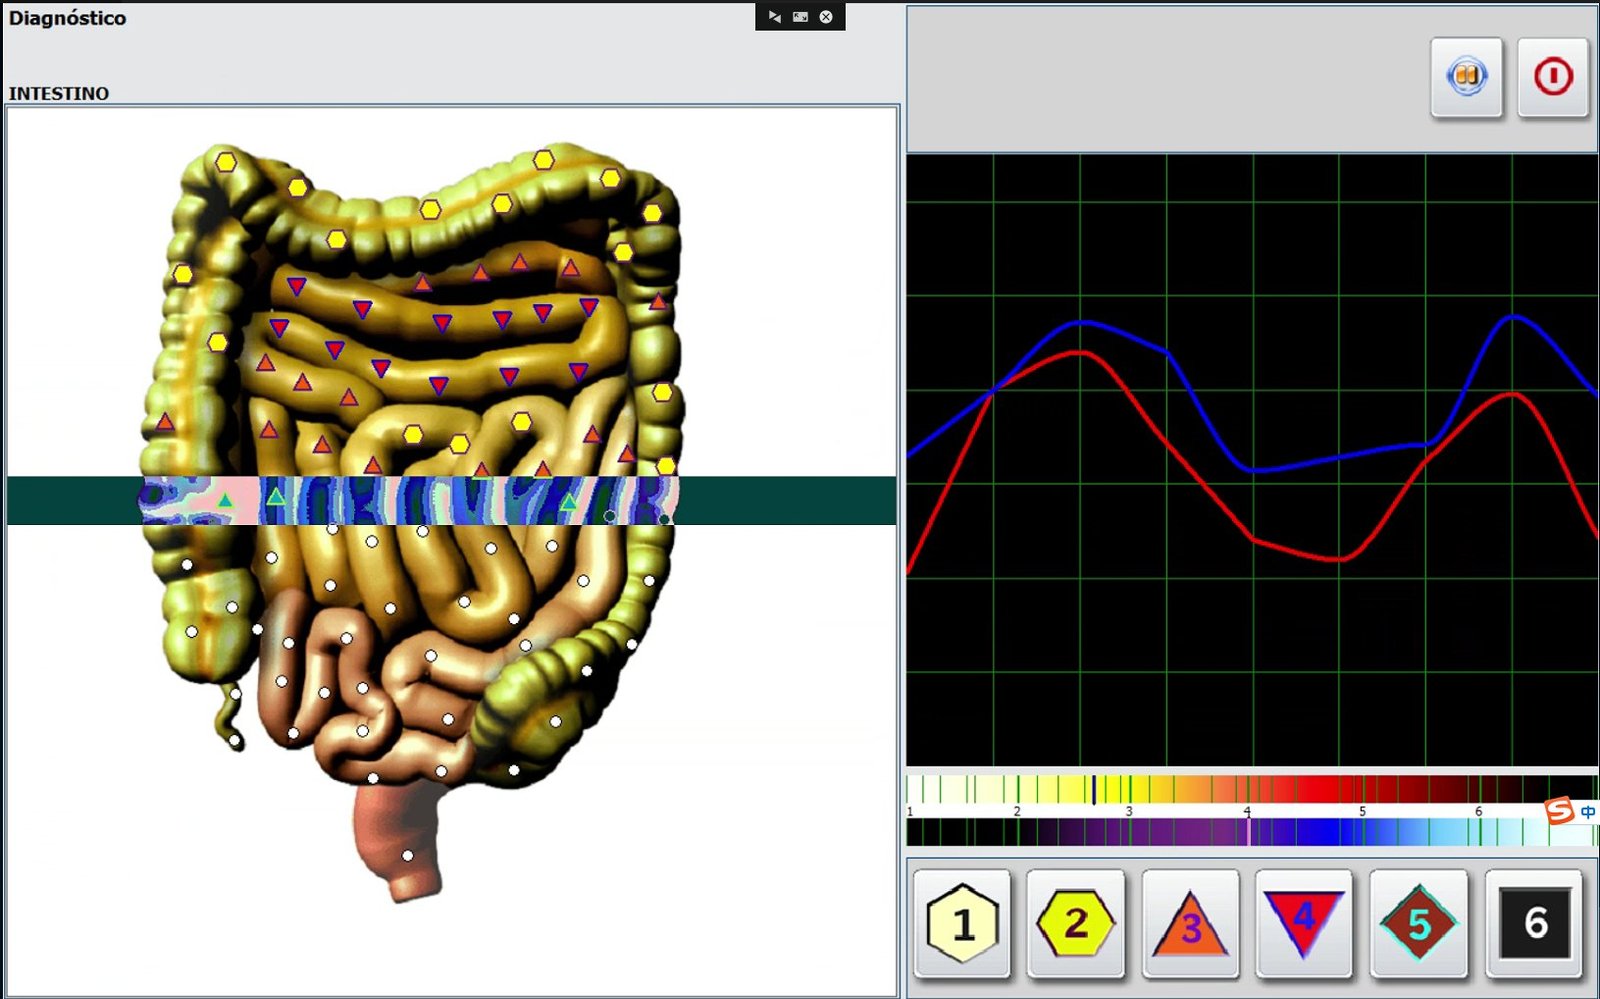Screen dimensions: 1600x999
Task: Select level 4 red inverted triangle button
Action: tap(1304, 923)
